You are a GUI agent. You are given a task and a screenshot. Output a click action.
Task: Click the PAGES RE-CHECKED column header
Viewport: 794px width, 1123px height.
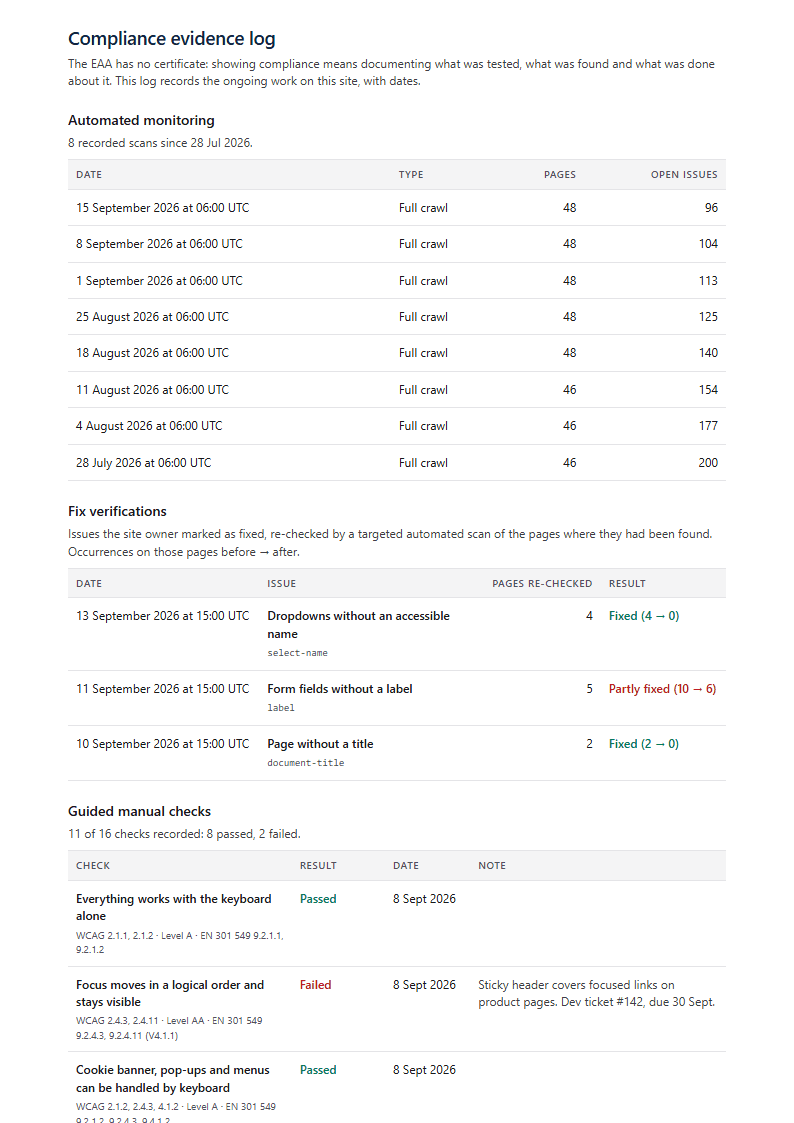coord(542,584)
